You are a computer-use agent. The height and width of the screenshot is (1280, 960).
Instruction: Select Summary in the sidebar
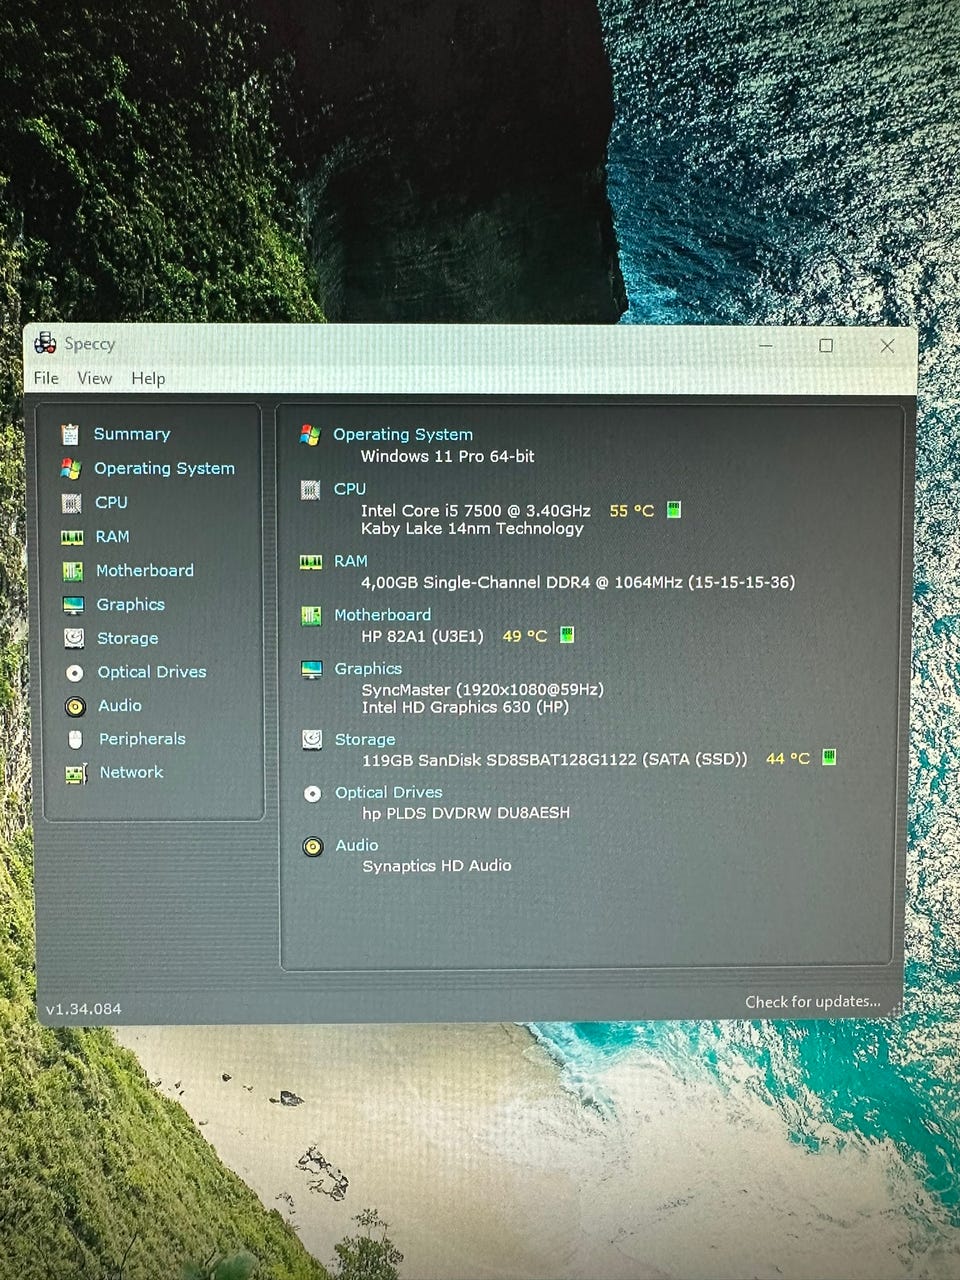(132, 434)
